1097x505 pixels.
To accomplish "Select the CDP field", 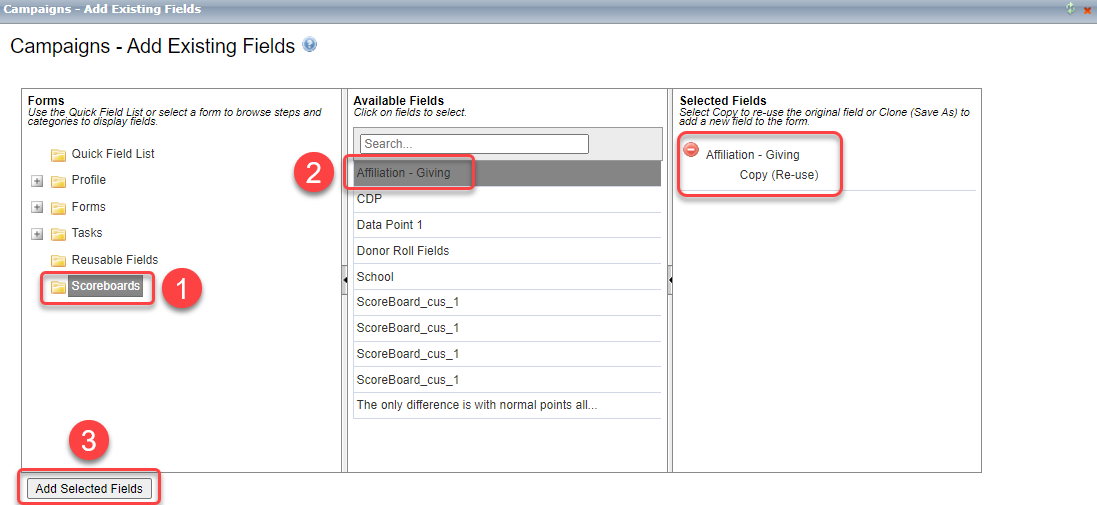I will [x=369, y=199].
